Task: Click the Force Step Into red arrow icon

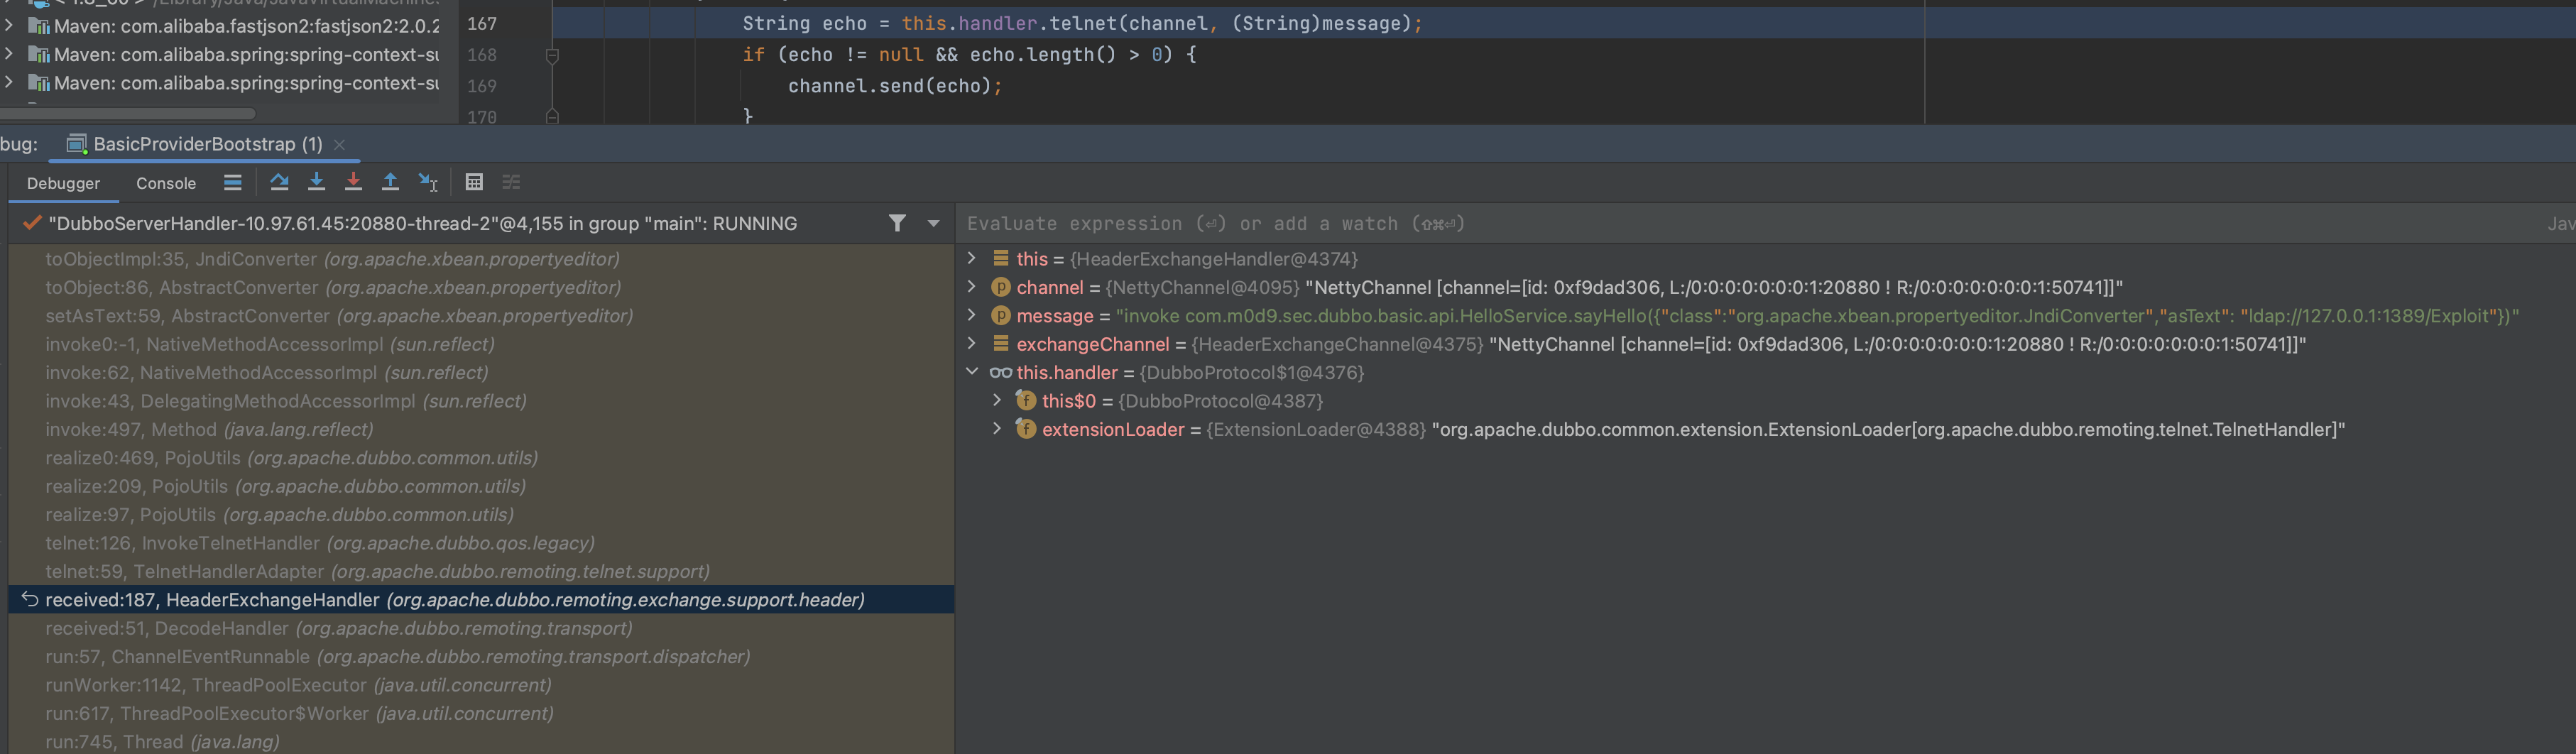Action: click(353, 182)
